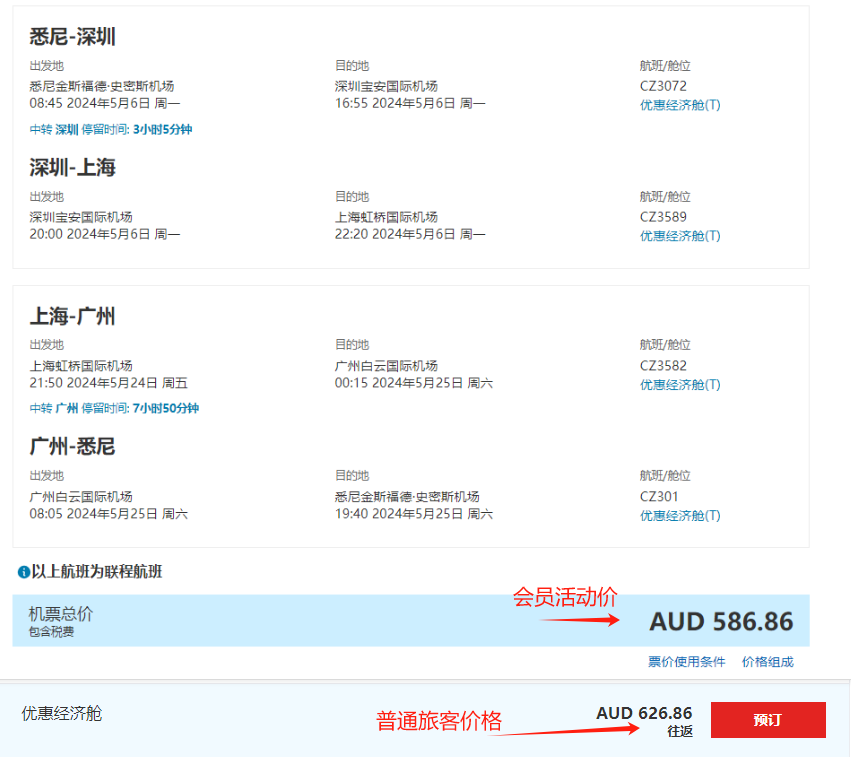The image size is (851, 757).
Task: Click flight number CZ301
Action: [659, 497]
